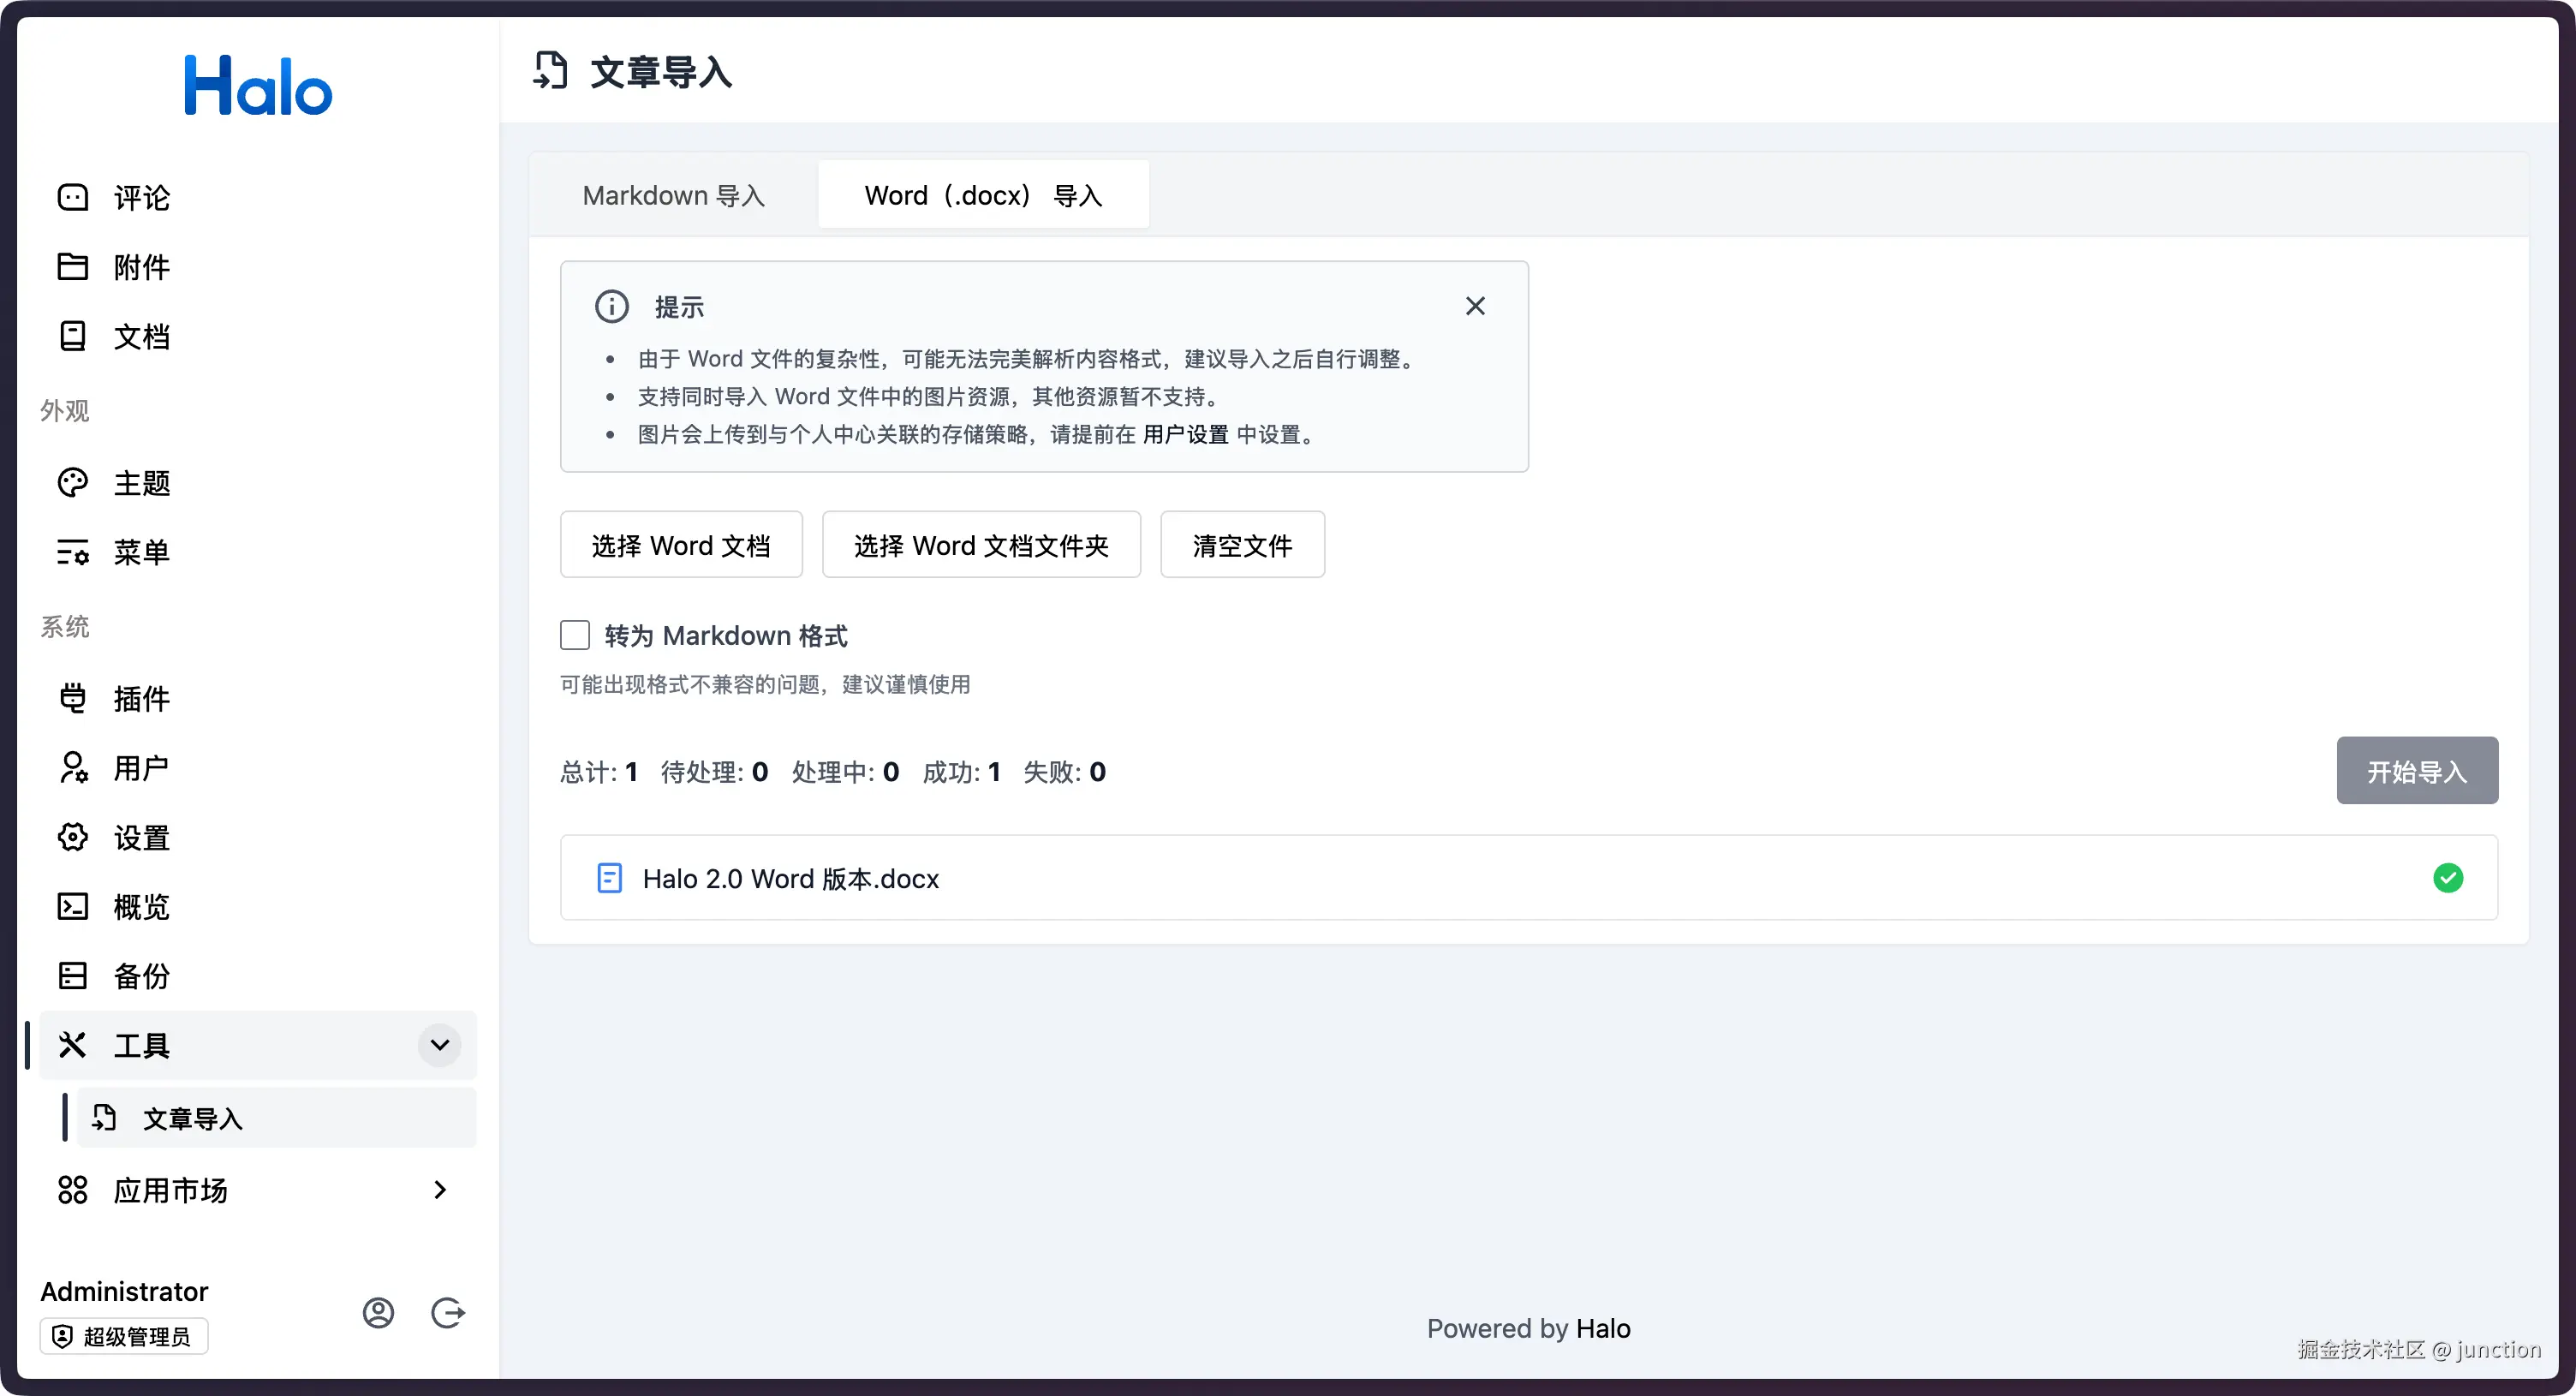Viewport: 2576px width, 1396px height.
Task: Click the 开始导入 start import button
Action: pyautogui.click(x=2416, y=771)
